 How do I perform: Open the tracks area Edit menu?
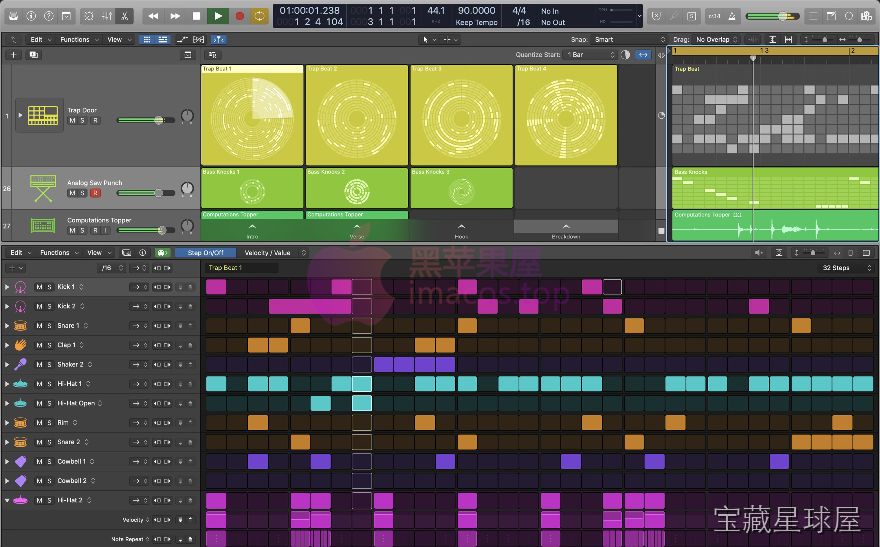40,39
